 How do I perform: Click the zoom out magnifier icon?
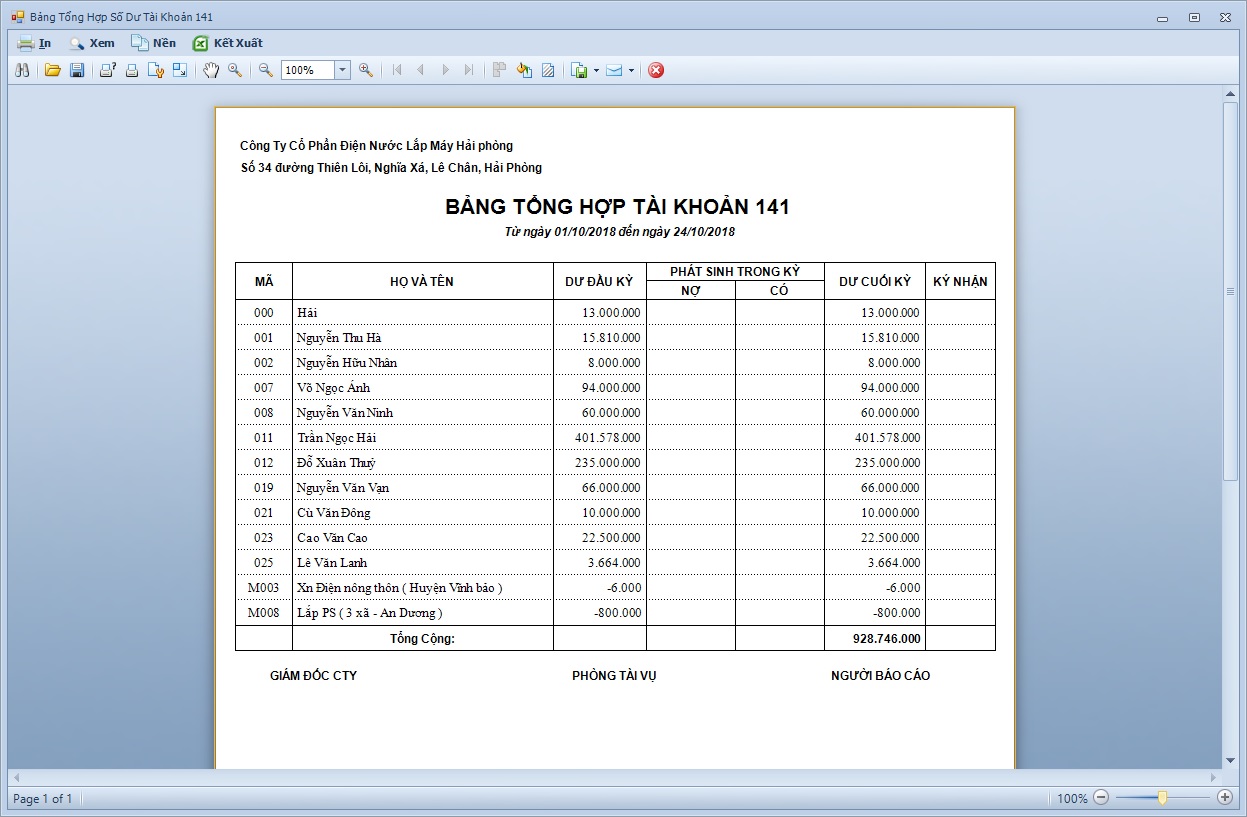click(x=266, y=70)
